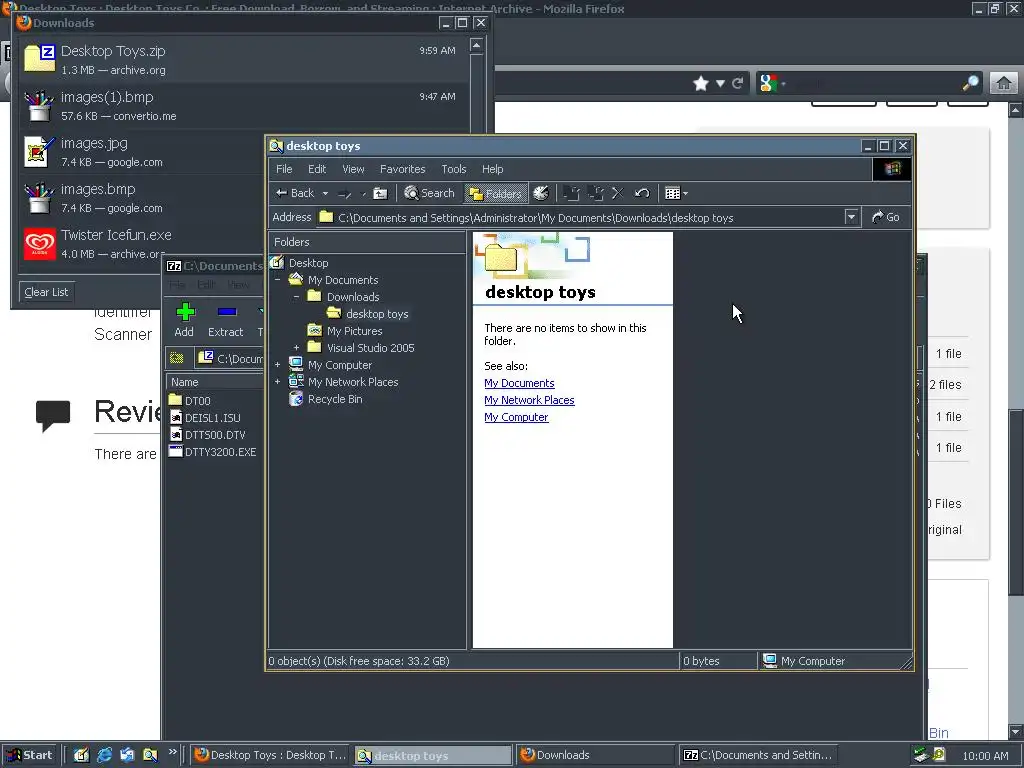Click the History icon in Explorer toolbar

point(541,193)
